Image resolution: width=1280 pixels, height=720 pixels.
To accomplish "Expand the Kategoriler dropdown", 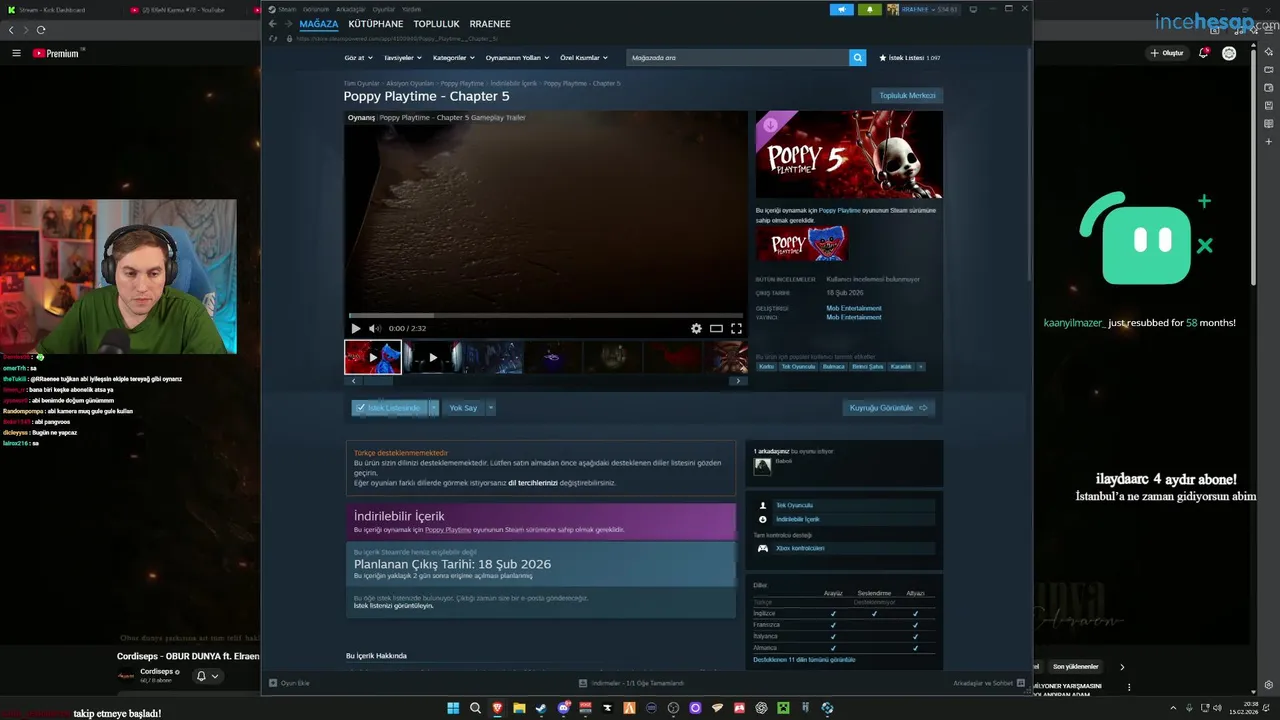I will 453,58.
